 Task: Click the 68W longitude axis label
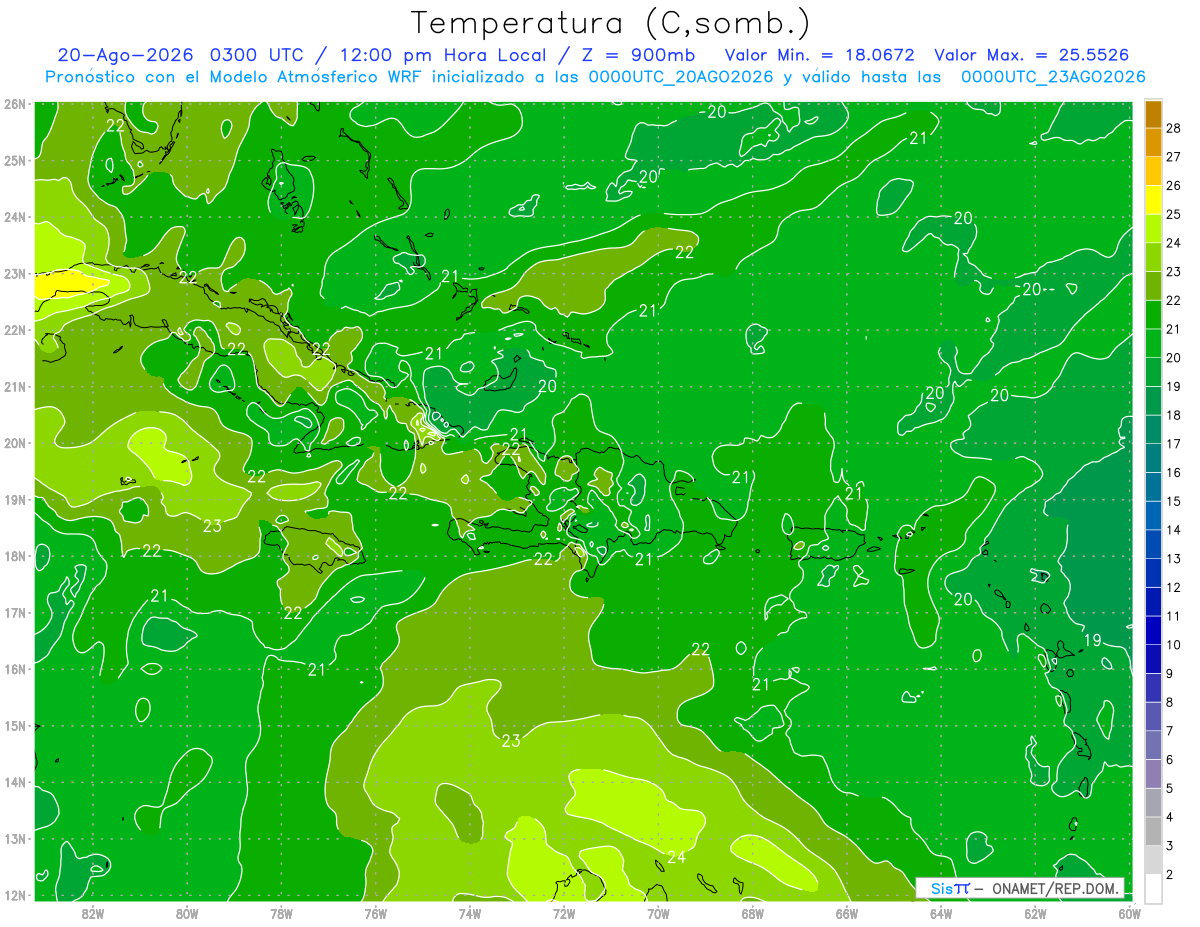pyautogui.click(x=752, y=913)
